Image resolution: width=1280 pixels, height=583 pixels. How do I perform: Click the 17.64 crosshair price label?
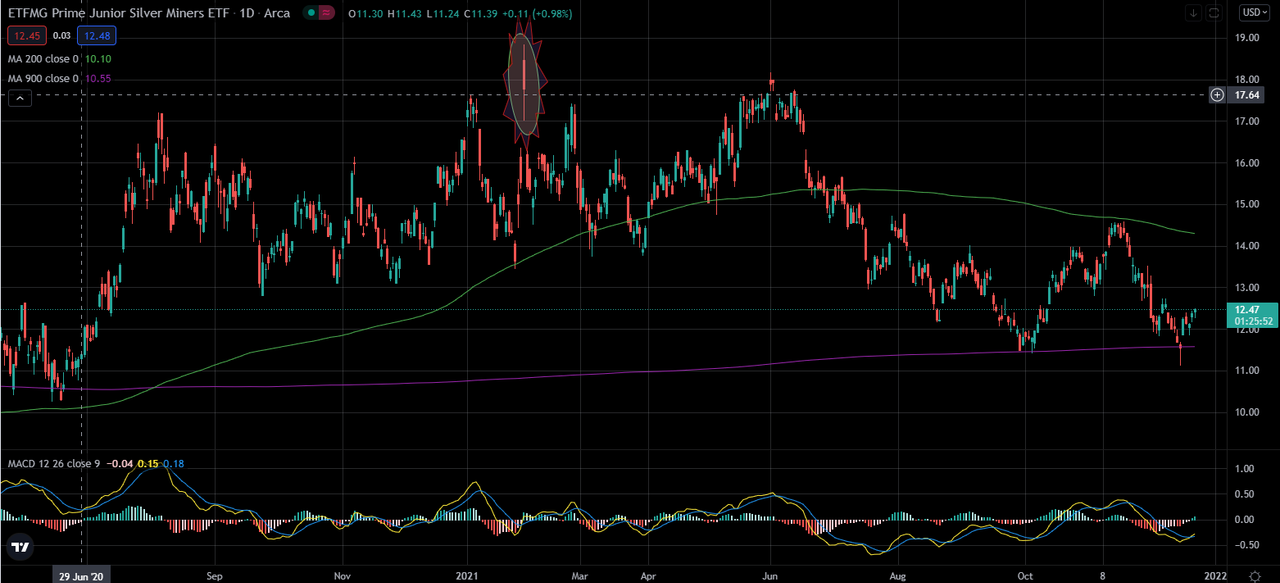pyautogui.click(x=1246, y=95)
